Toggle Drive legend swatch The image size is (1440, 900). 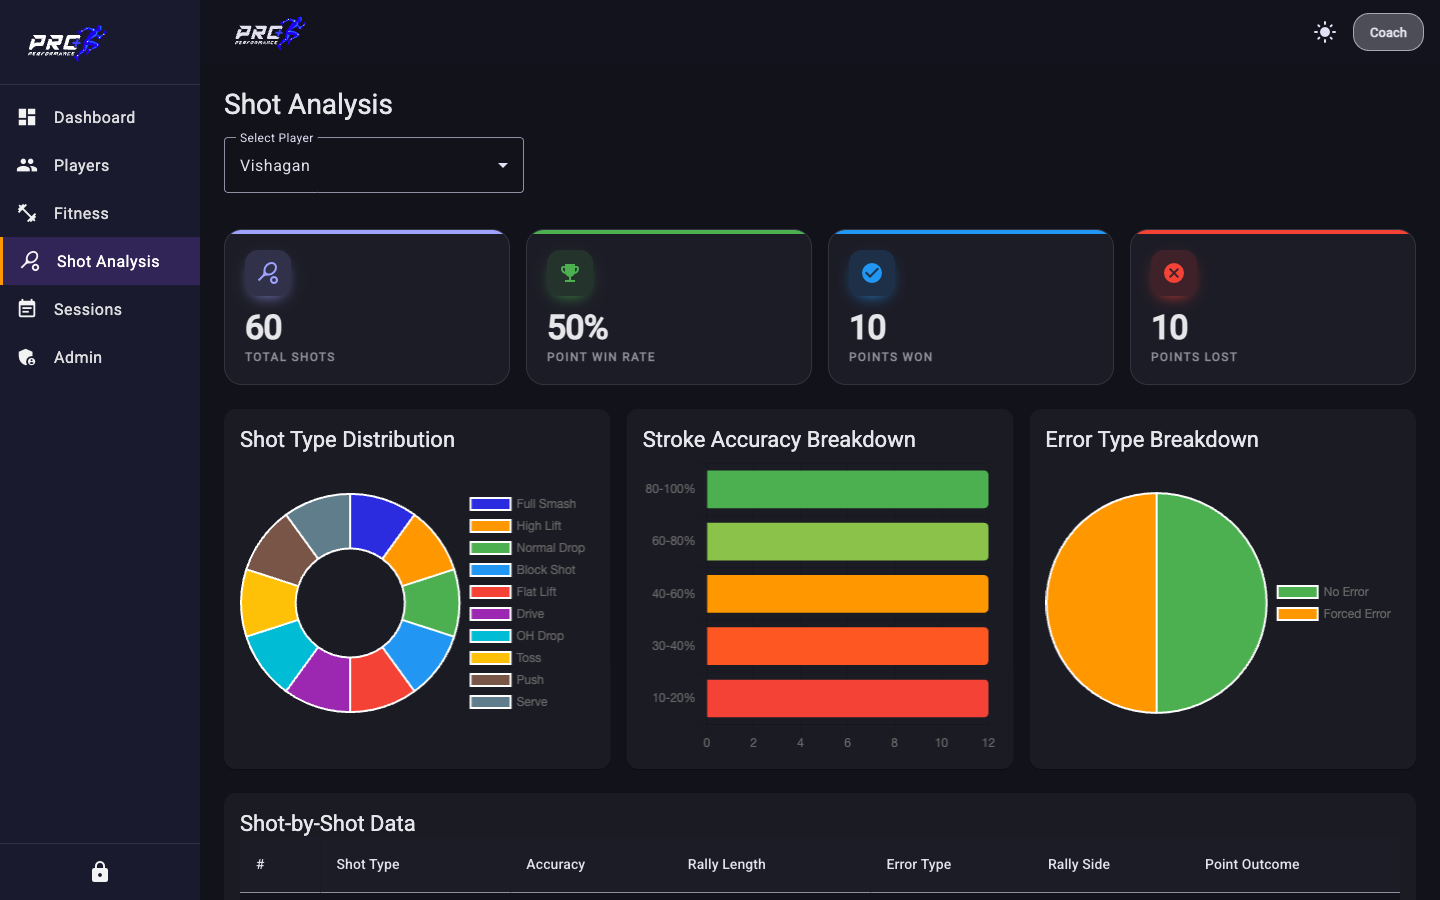coord(490,614)
